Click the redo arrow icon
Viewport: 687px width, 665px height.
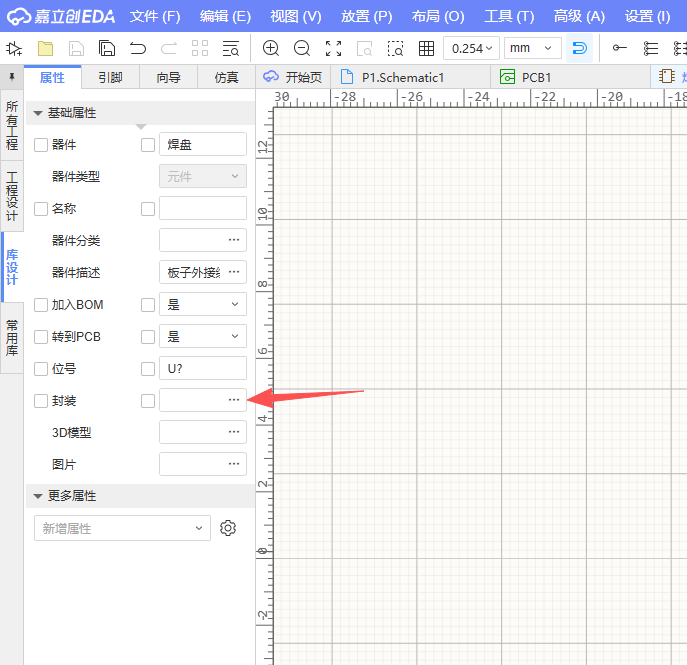coord(169,48)
